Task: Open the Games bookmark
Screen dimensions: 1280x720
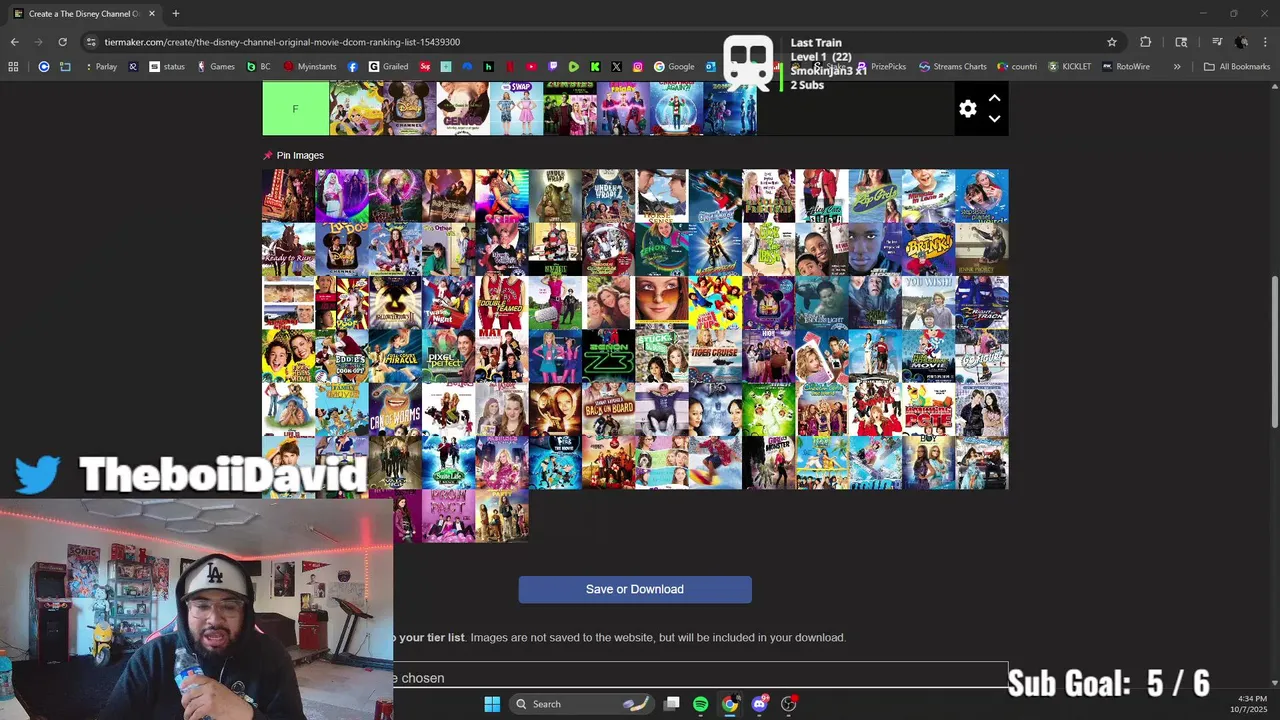Action: click(x=215, y=67)
